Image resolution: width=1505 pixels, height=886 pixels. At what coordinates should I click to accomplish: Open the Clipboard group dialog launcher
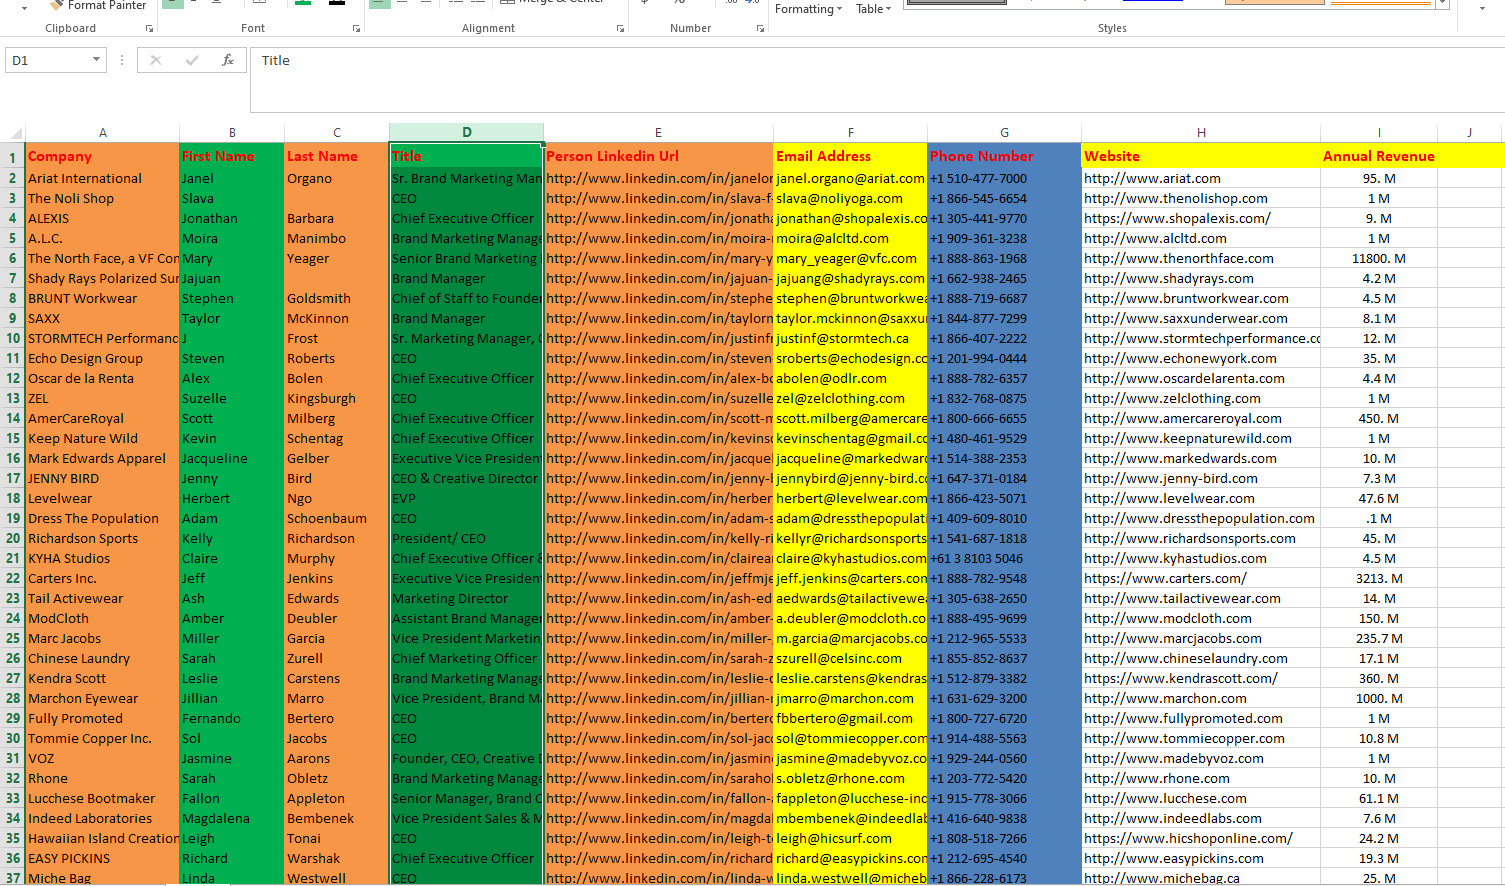click(x=149, y=29)
